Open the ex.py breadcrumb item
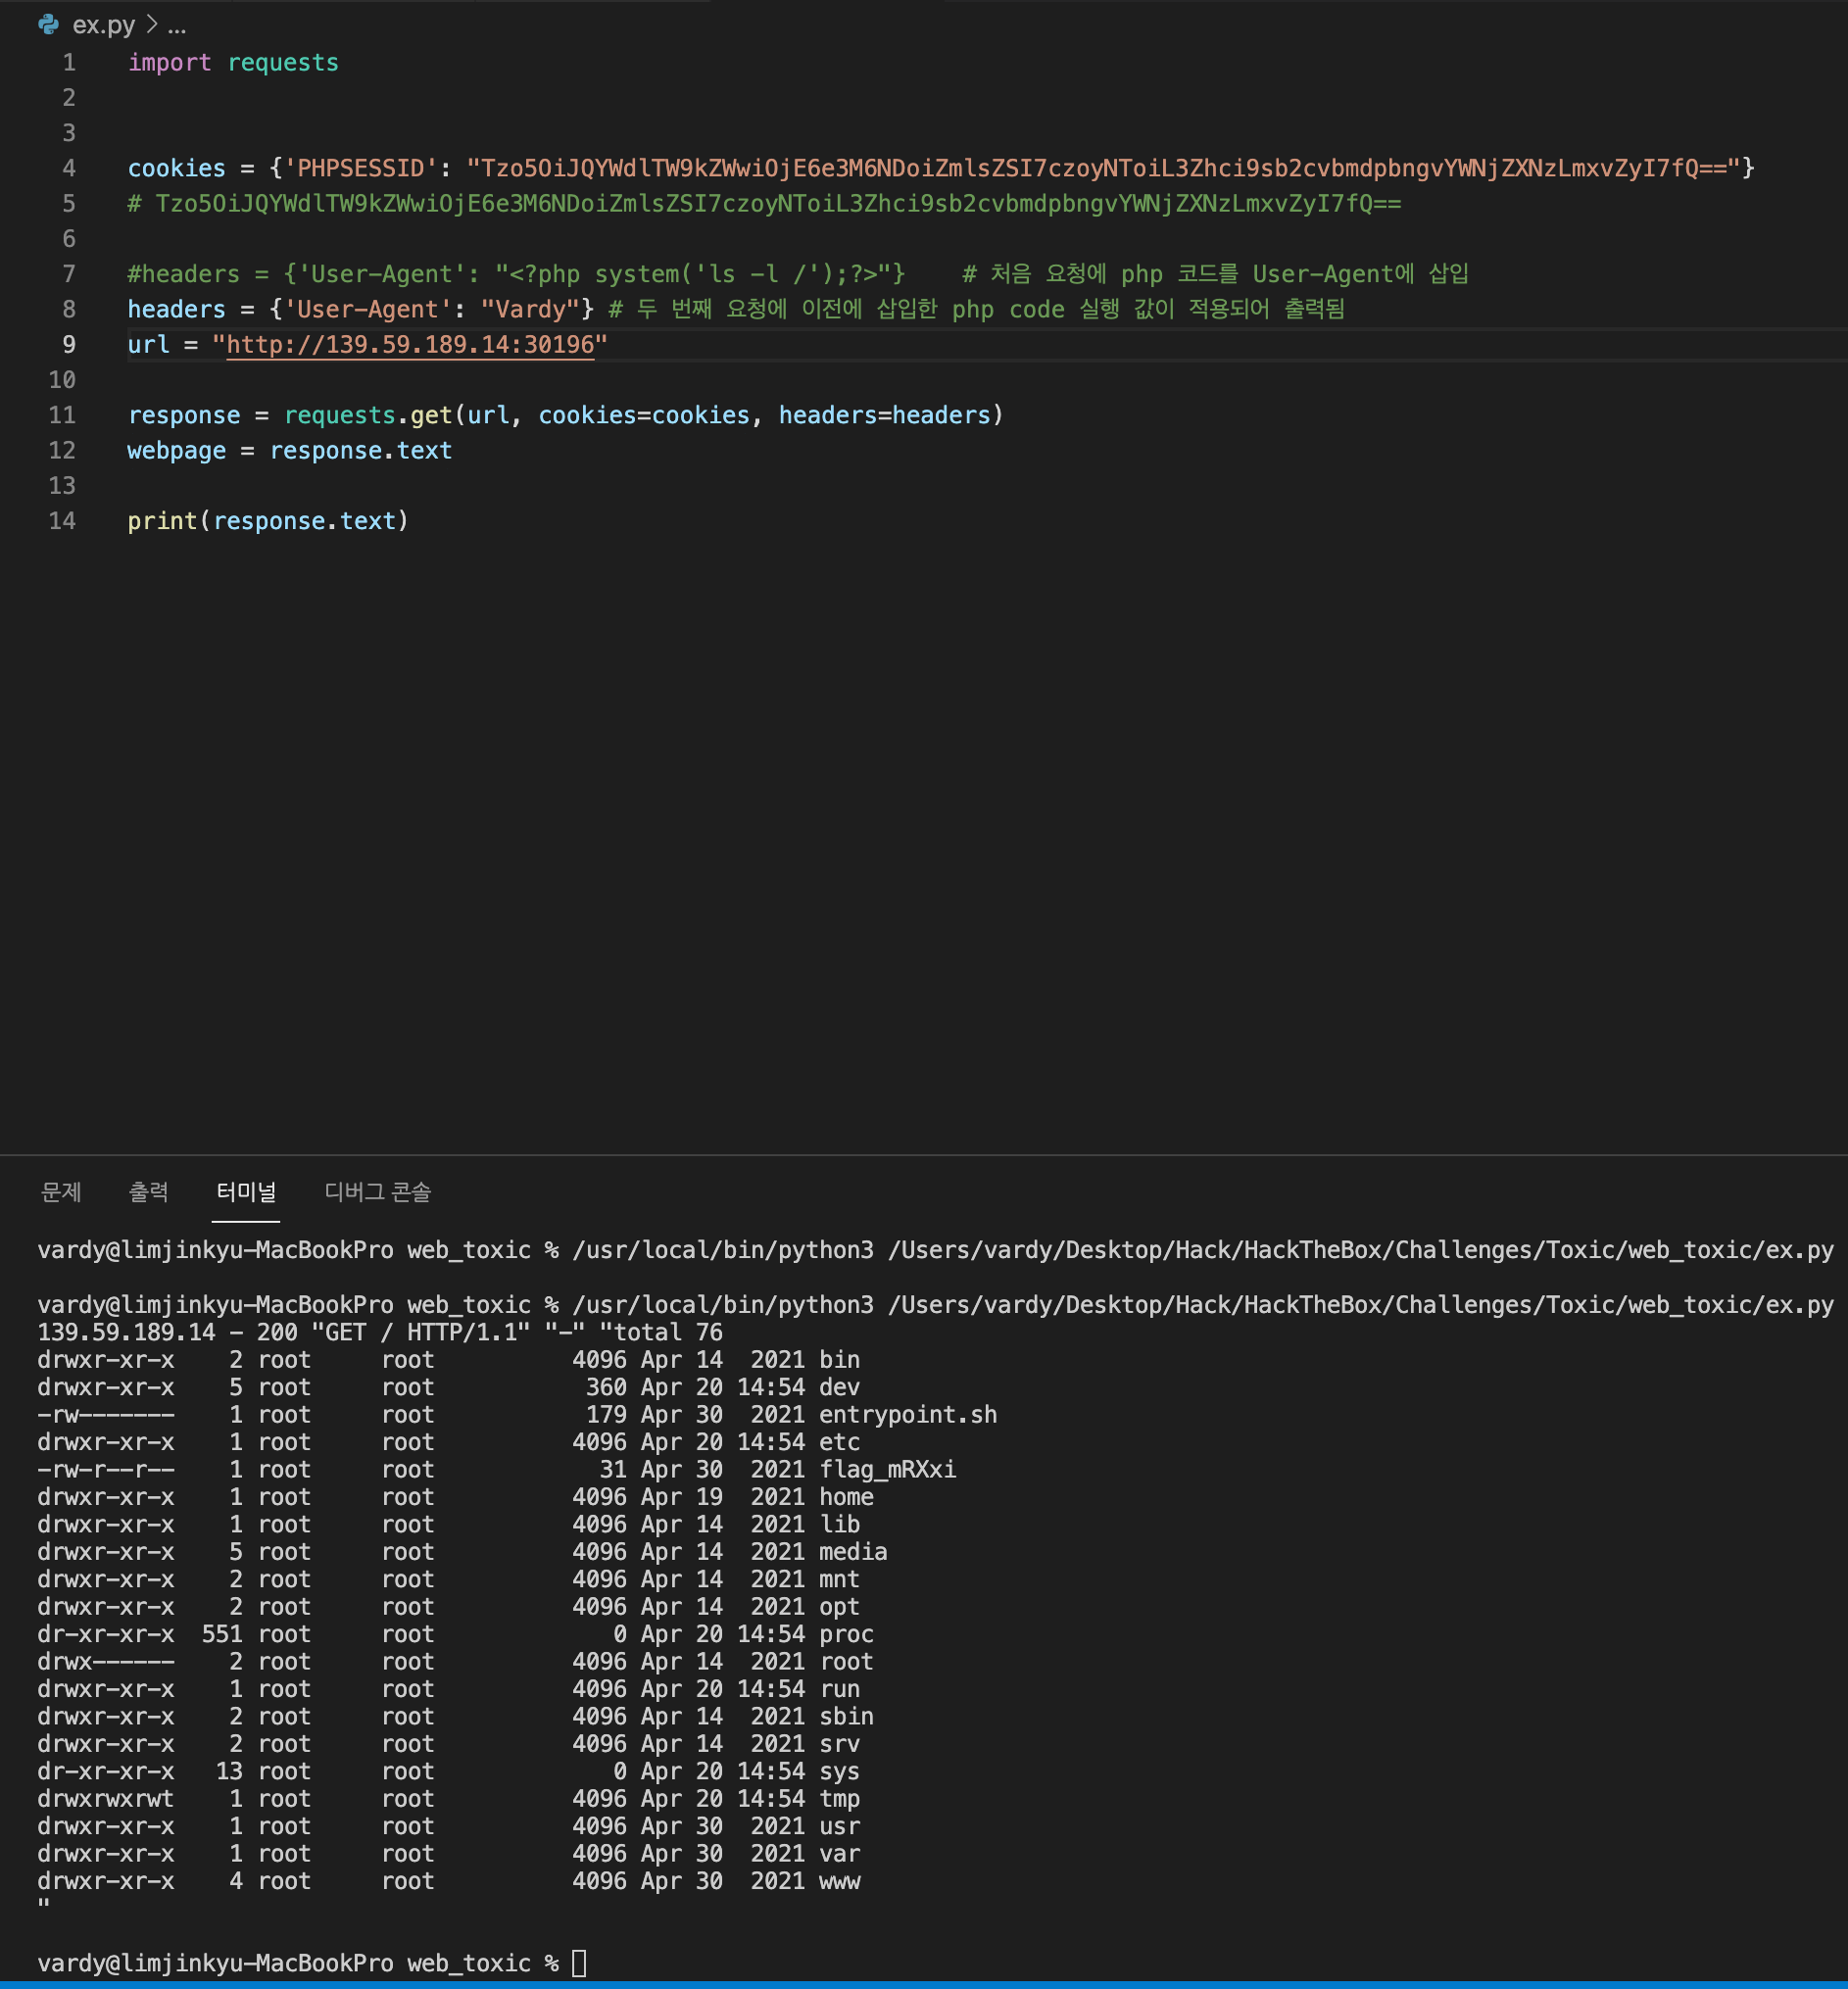The width and height of the screenshot is (1848, 1989). 103,25
